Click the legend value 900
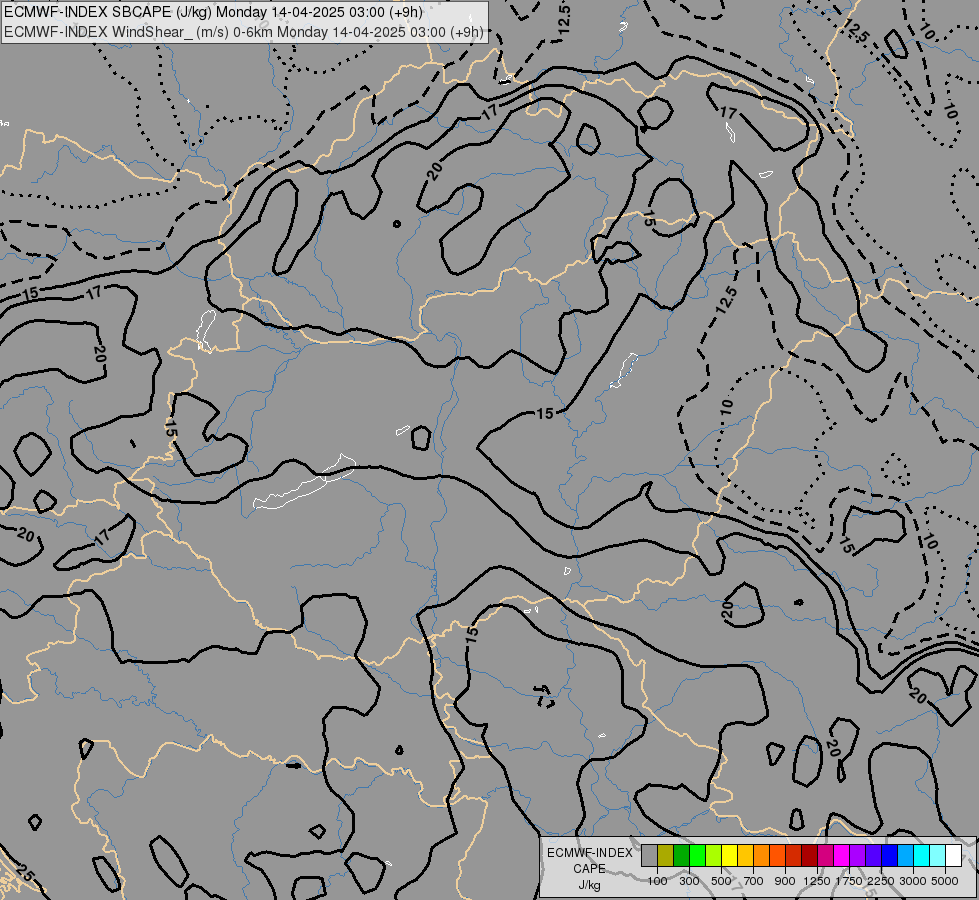The image size is (979, 900). (x=785, y=881)
